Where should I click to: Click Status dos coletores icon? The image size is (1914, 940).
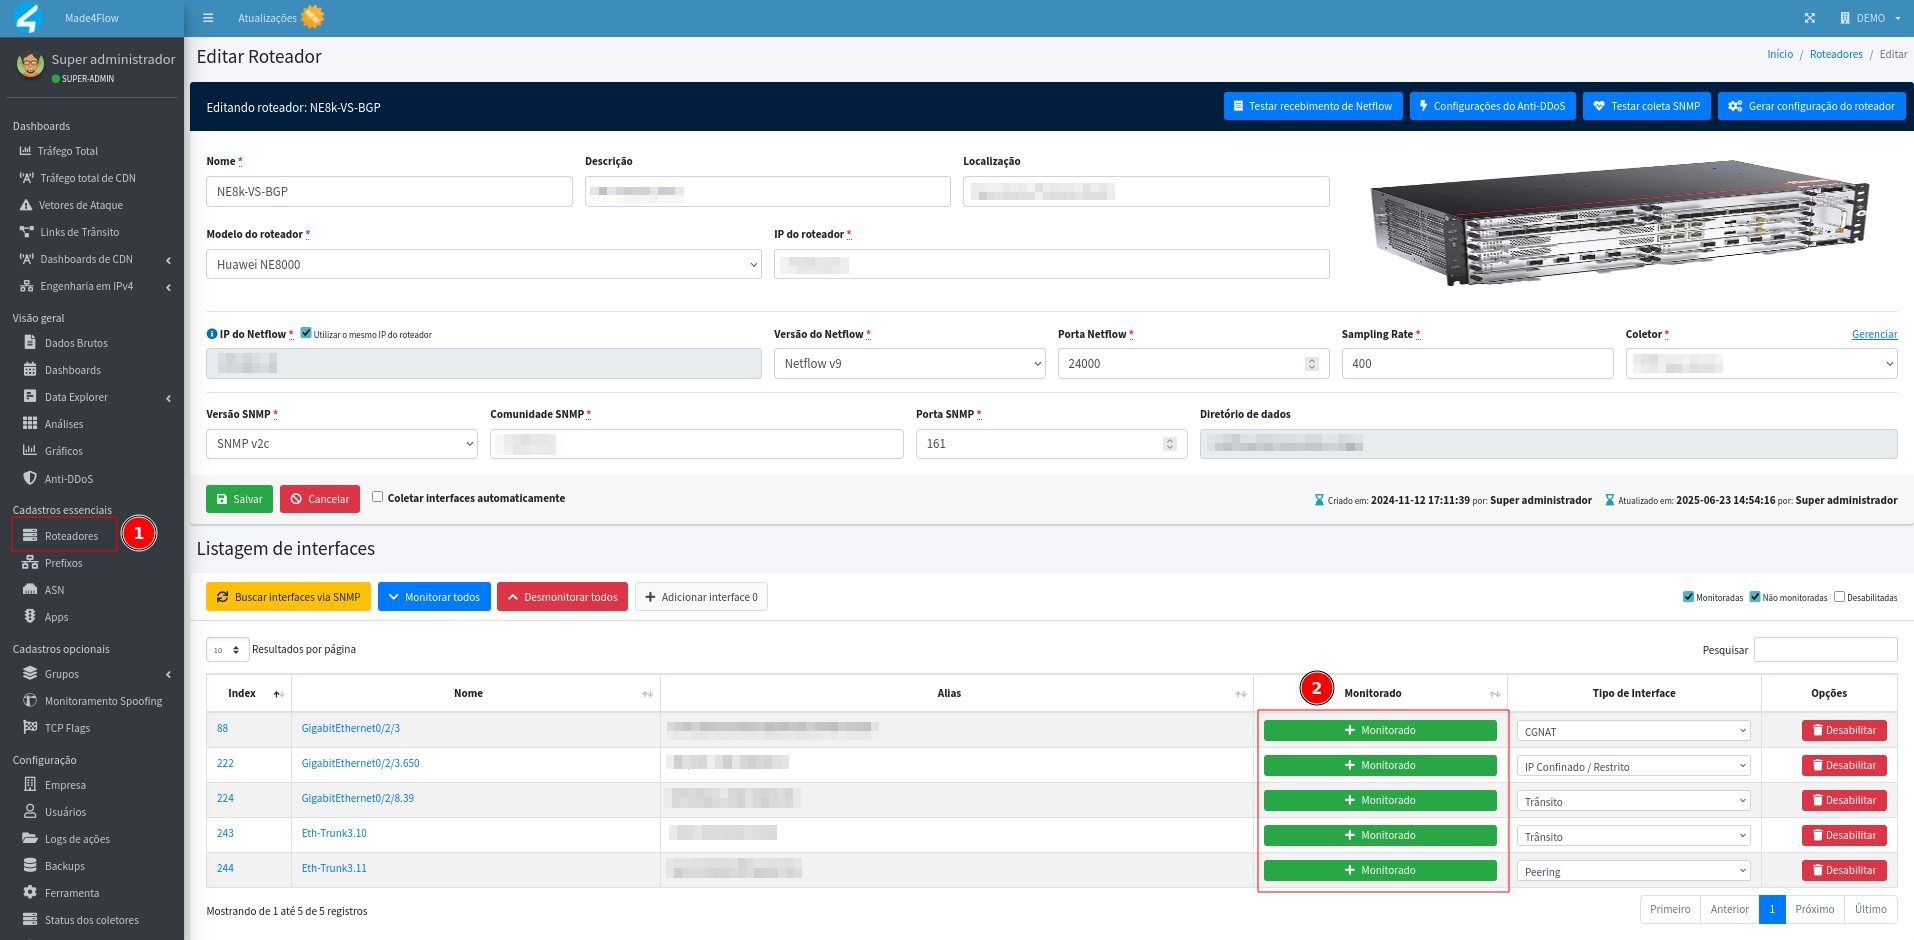coord(30,919)
